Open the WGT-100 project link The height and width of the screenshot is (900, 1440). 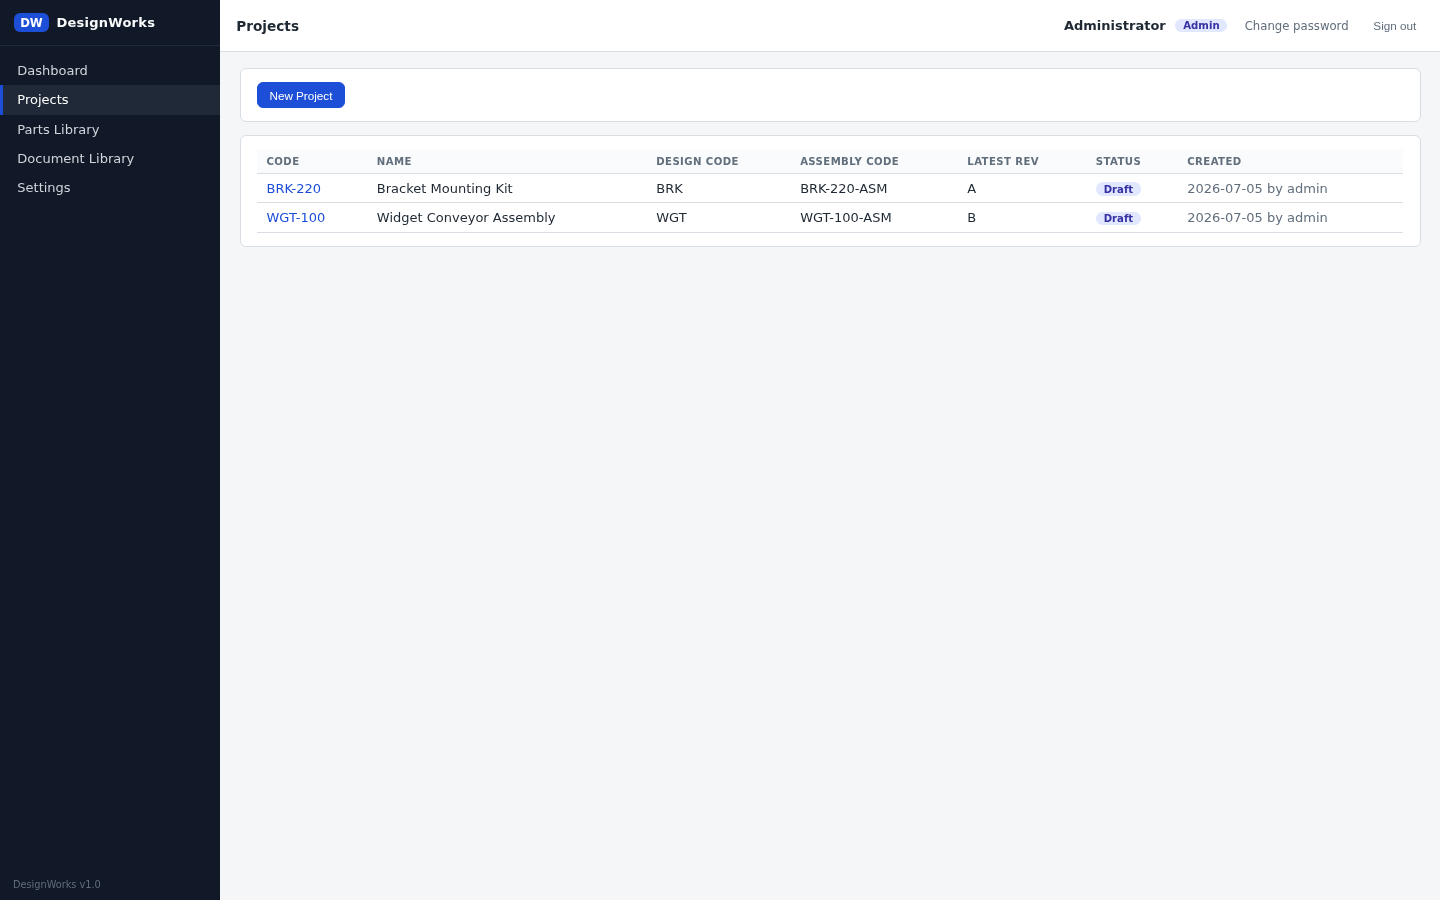(295, 217)
